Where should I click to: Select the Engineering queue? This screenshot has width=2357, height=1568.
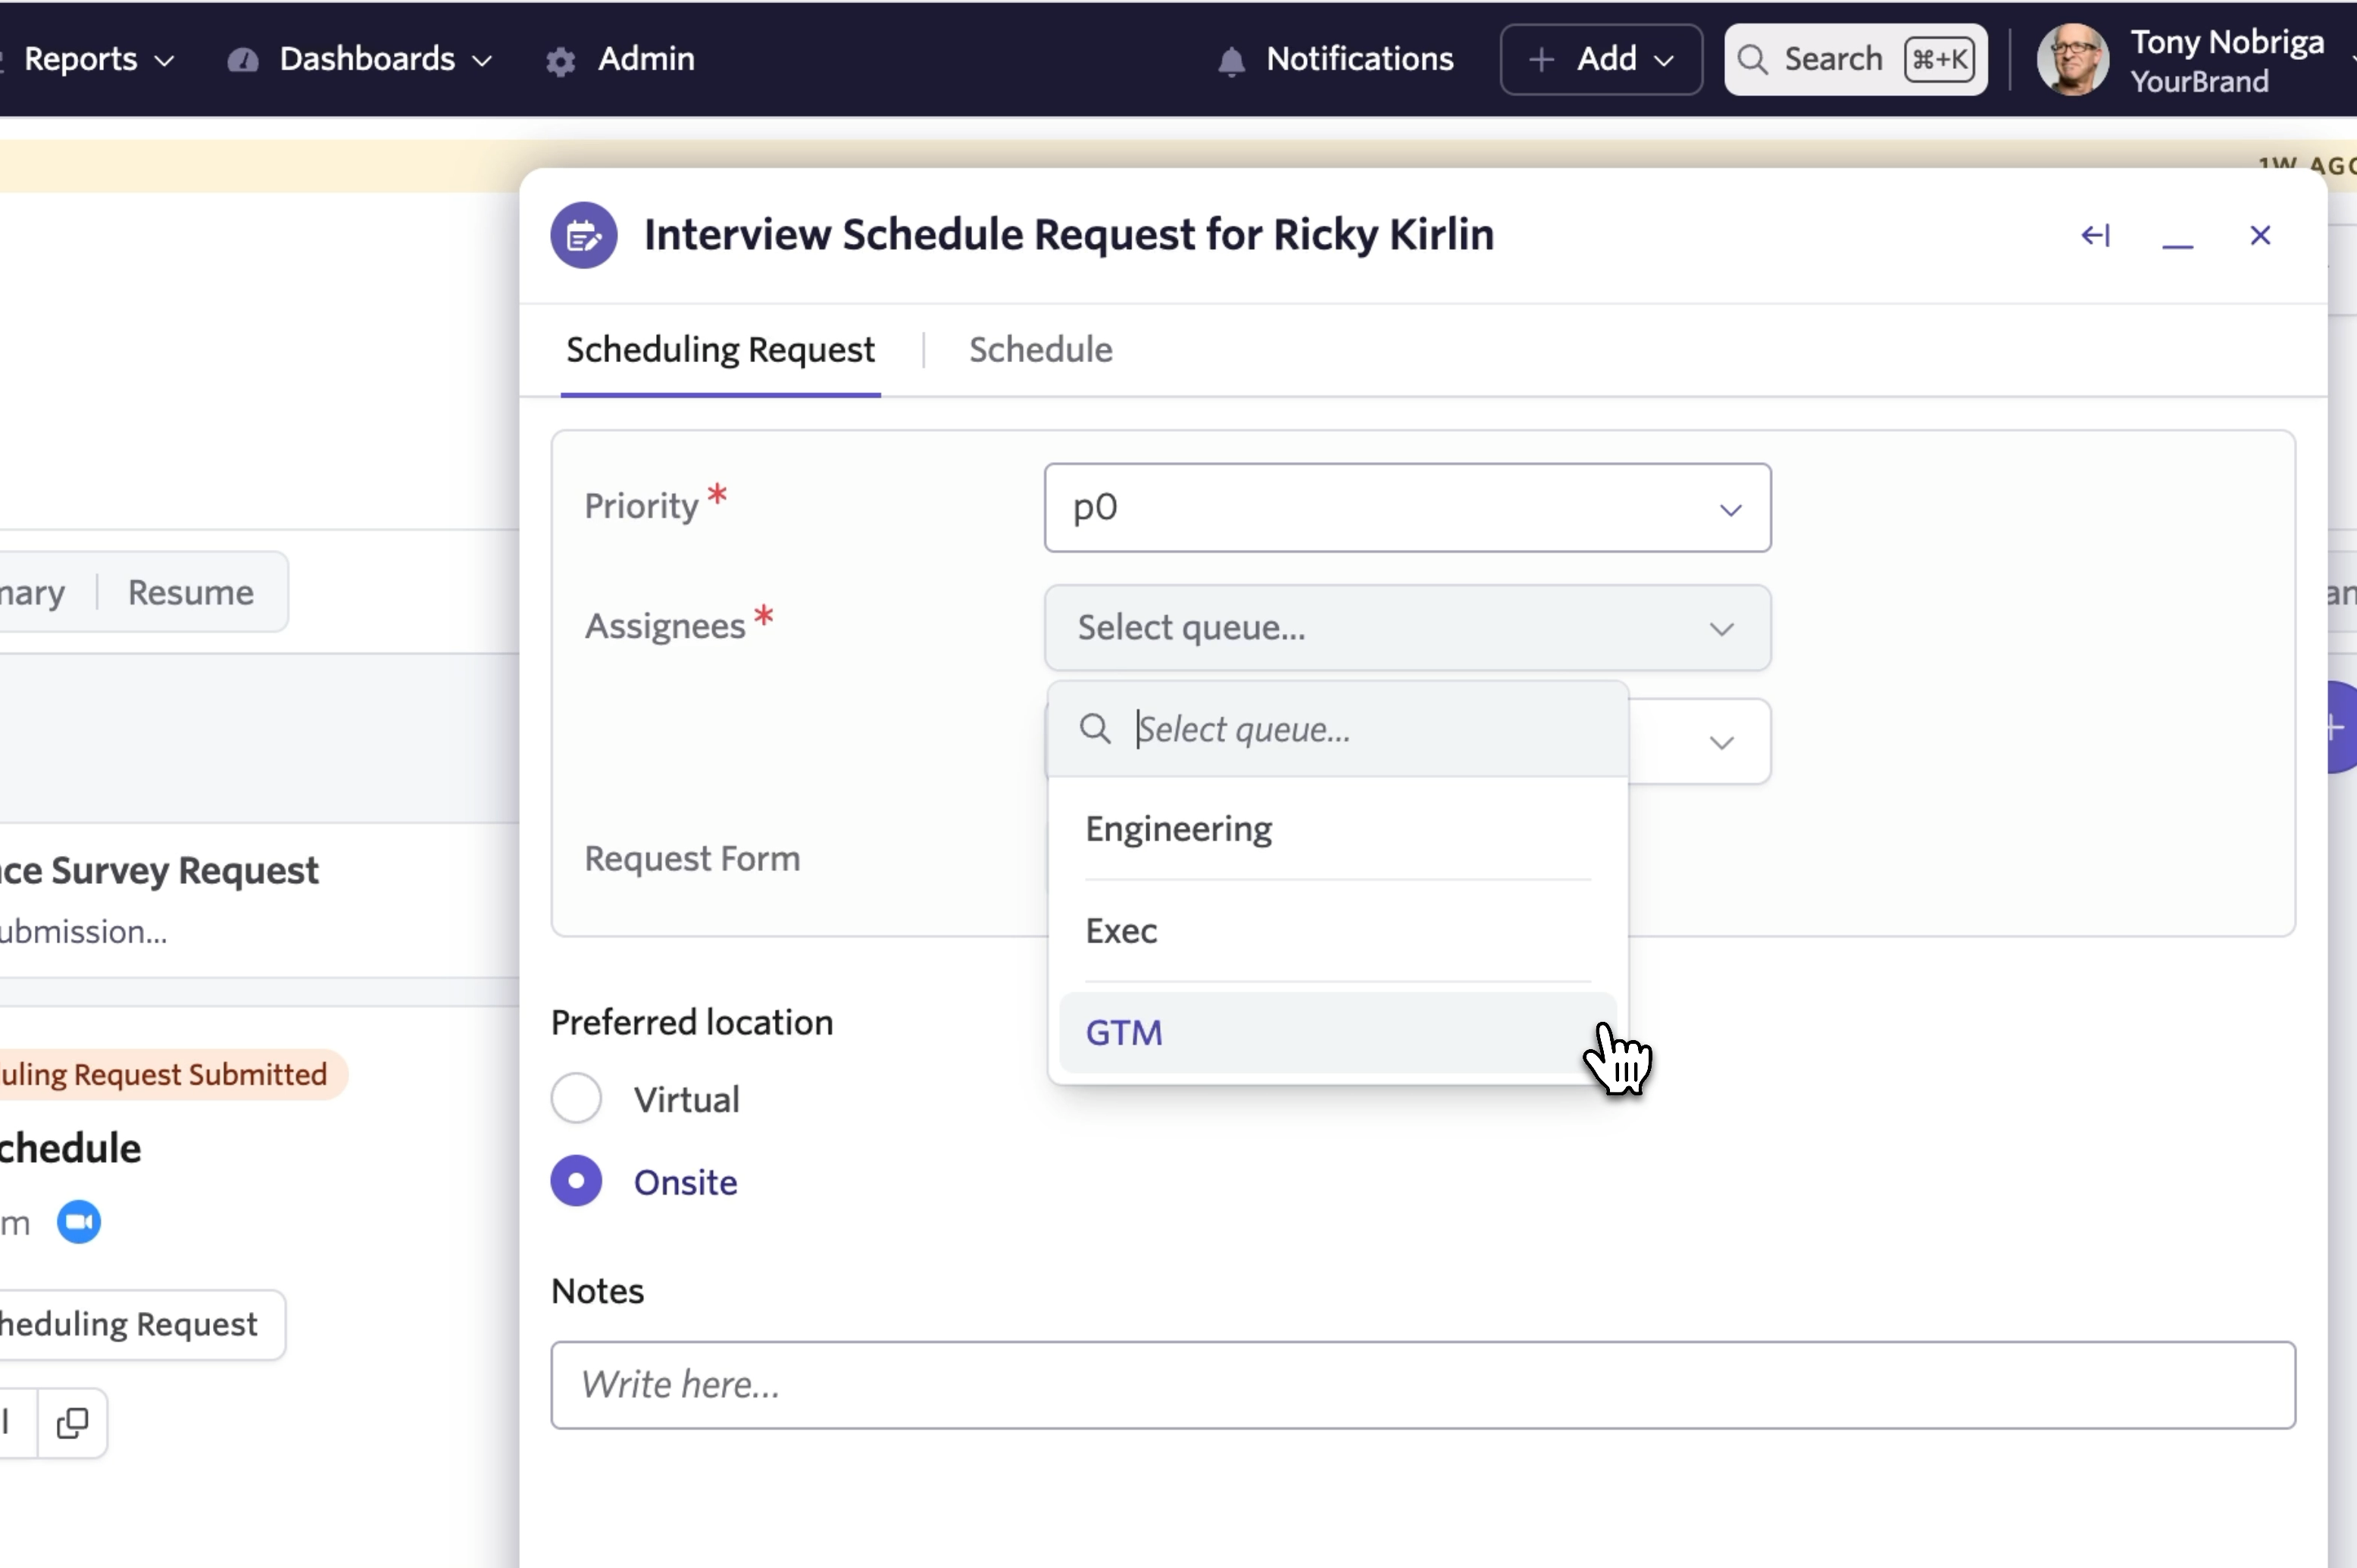tap(1338, 829)
